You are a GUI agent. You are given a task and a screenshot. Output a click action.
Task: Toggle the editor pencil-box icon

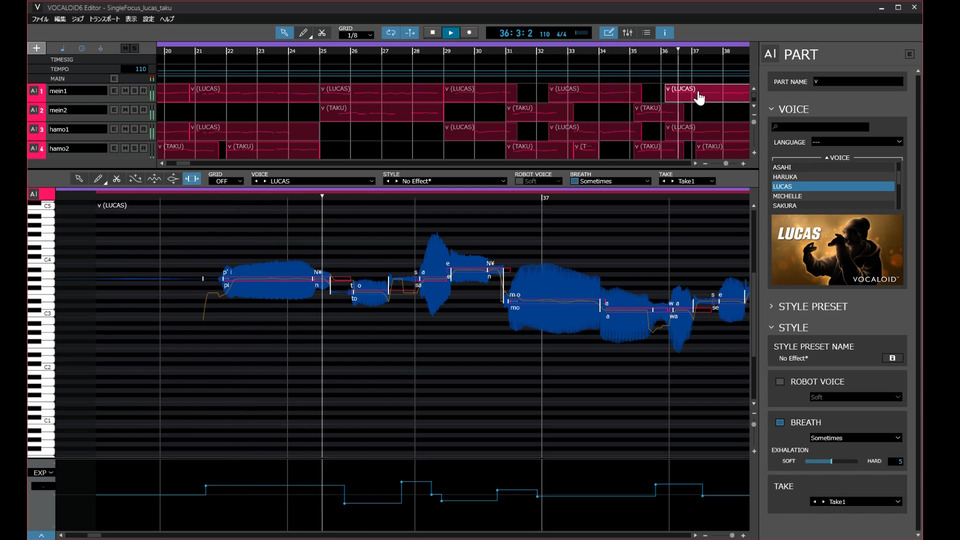609,32
